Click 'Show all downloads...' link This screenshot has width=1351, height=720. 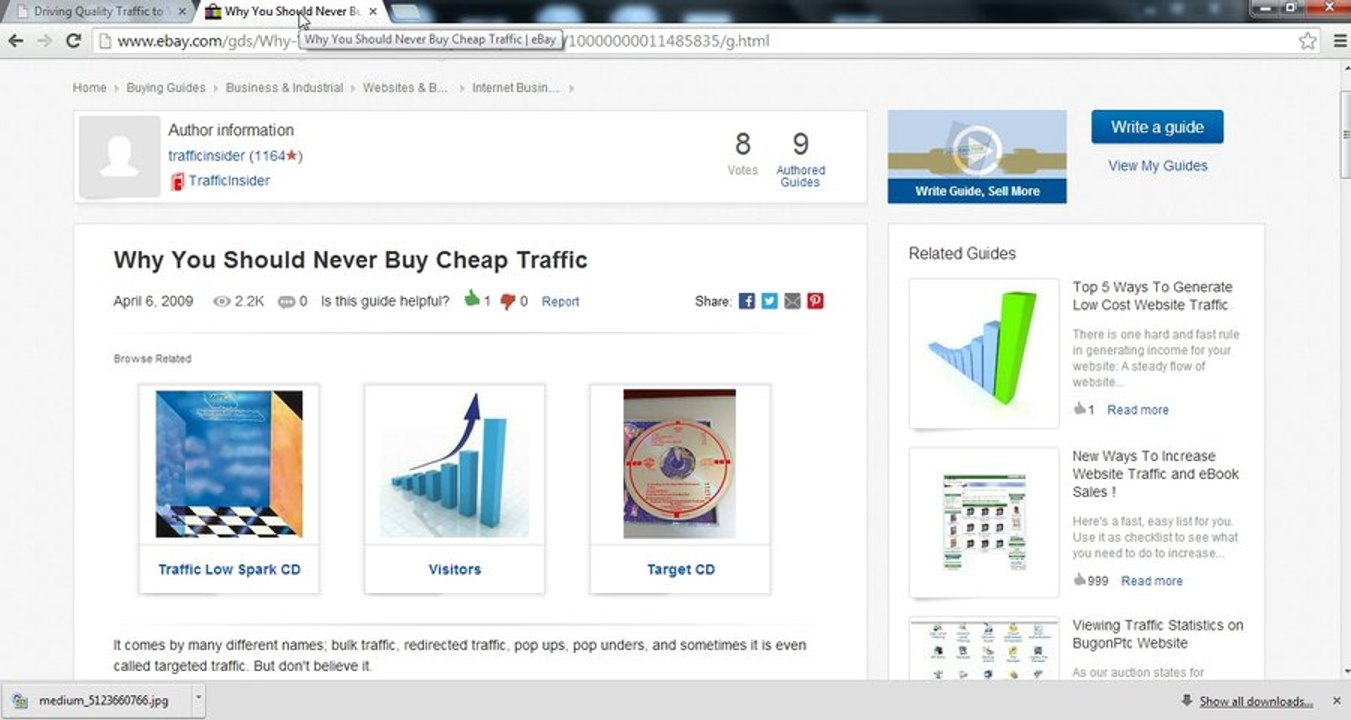1256,701
